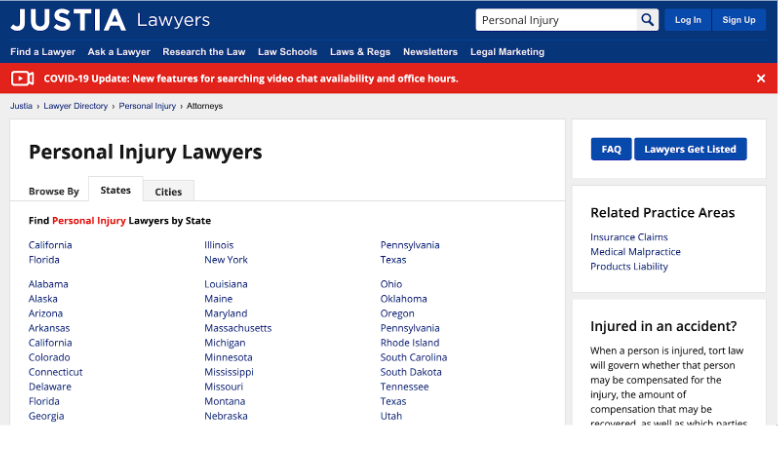Open the Massachusetts link
Viewport: 780px width, 450px height.
(x=238, y=328)
